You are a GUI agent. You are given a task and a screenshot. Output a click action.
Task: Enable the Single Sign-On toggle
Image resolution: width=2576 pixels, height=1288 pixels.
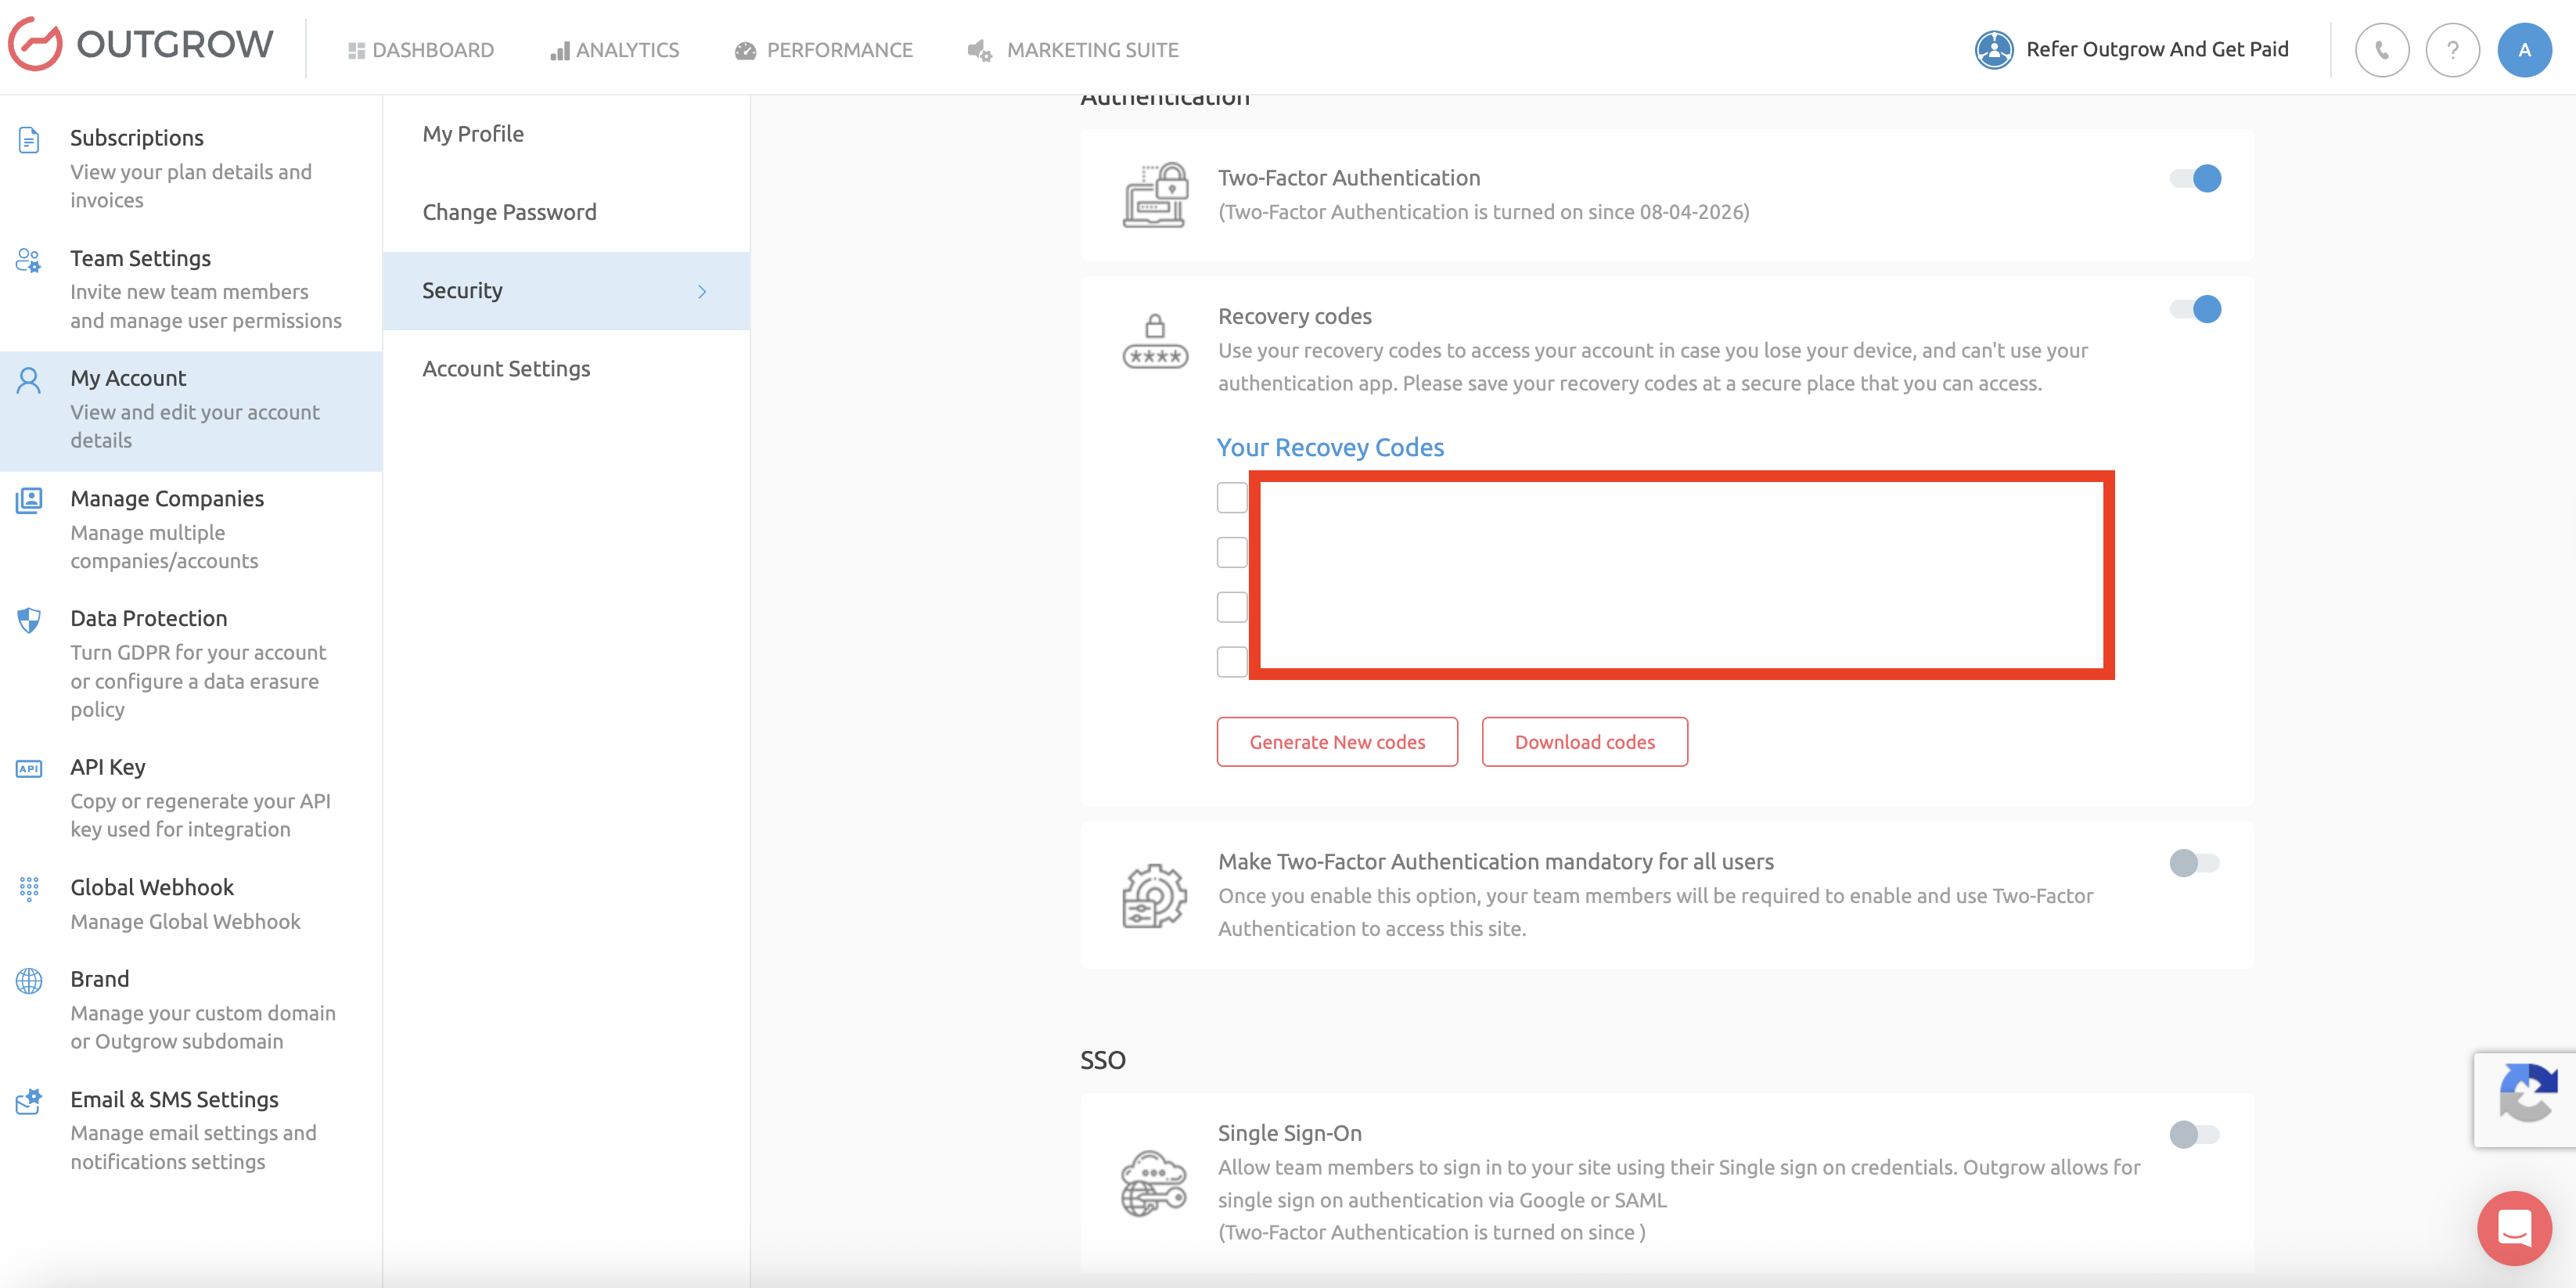[2193, 1134]
